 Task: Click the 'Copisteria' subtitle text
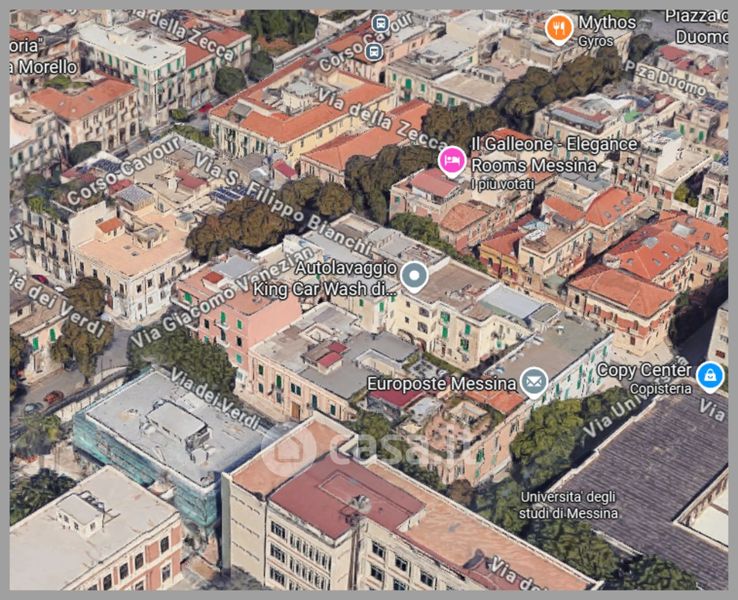click(x=661, y=389)
